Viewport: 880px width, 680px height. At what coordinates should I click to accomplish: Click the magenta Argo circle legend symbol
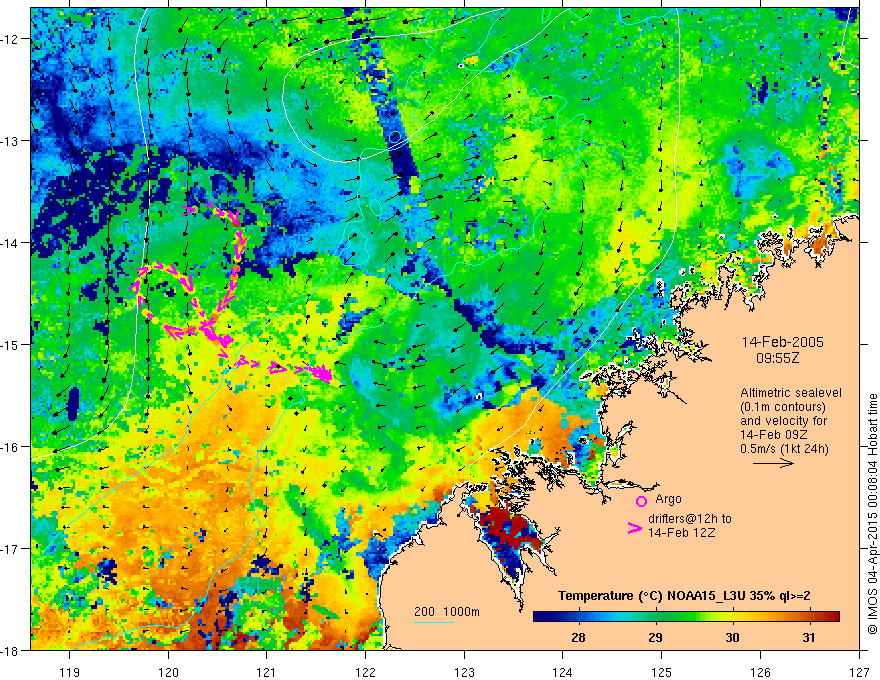[x=641, y=501]
